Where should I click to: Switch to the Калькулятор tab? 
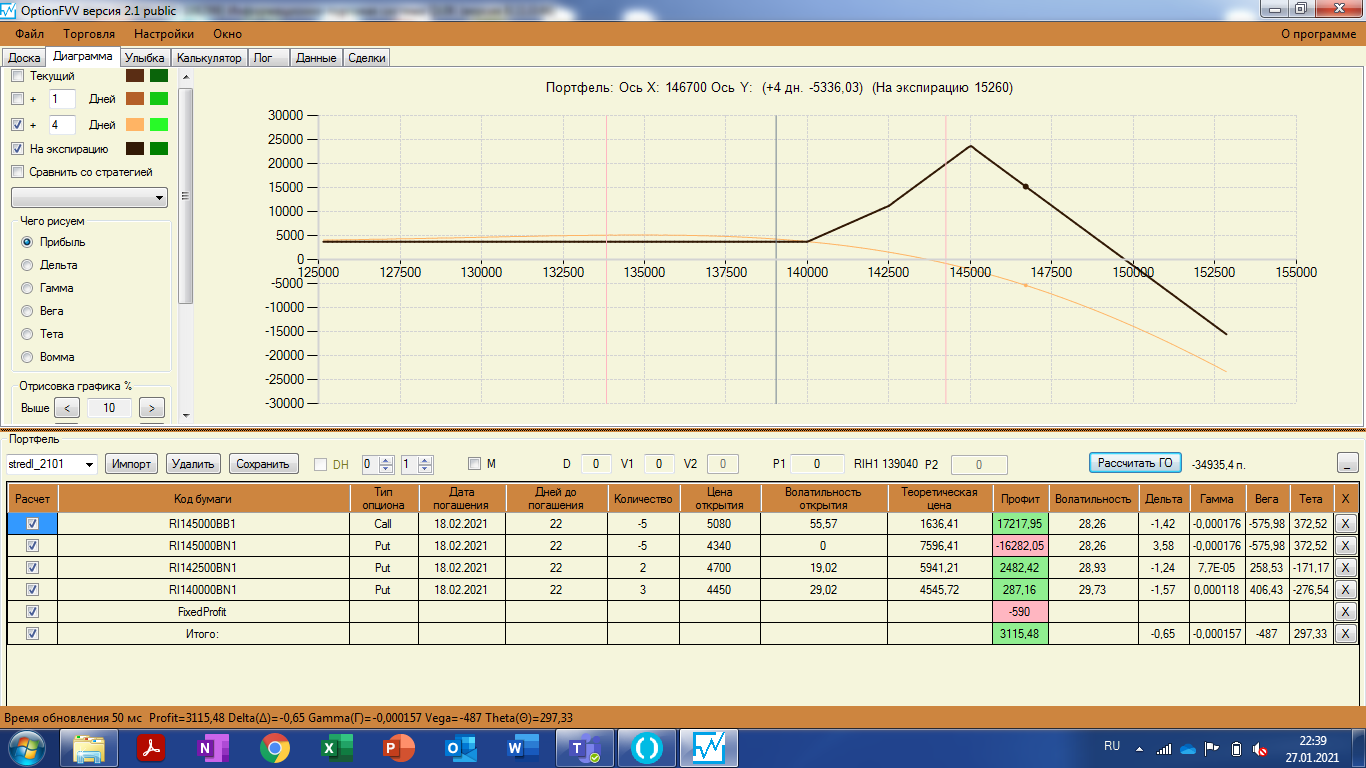point(210,58)
